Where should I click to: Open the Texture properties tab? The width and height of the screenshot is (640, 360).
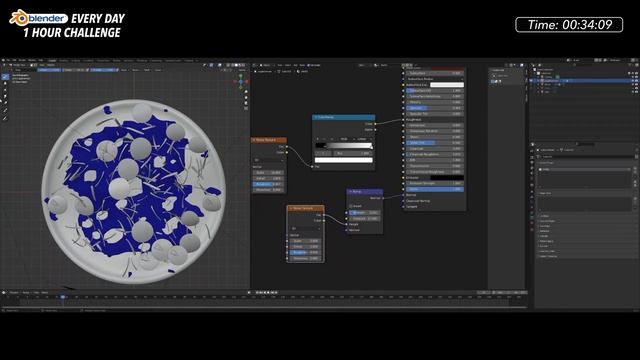pyautogui.click(x=532, y=229)
